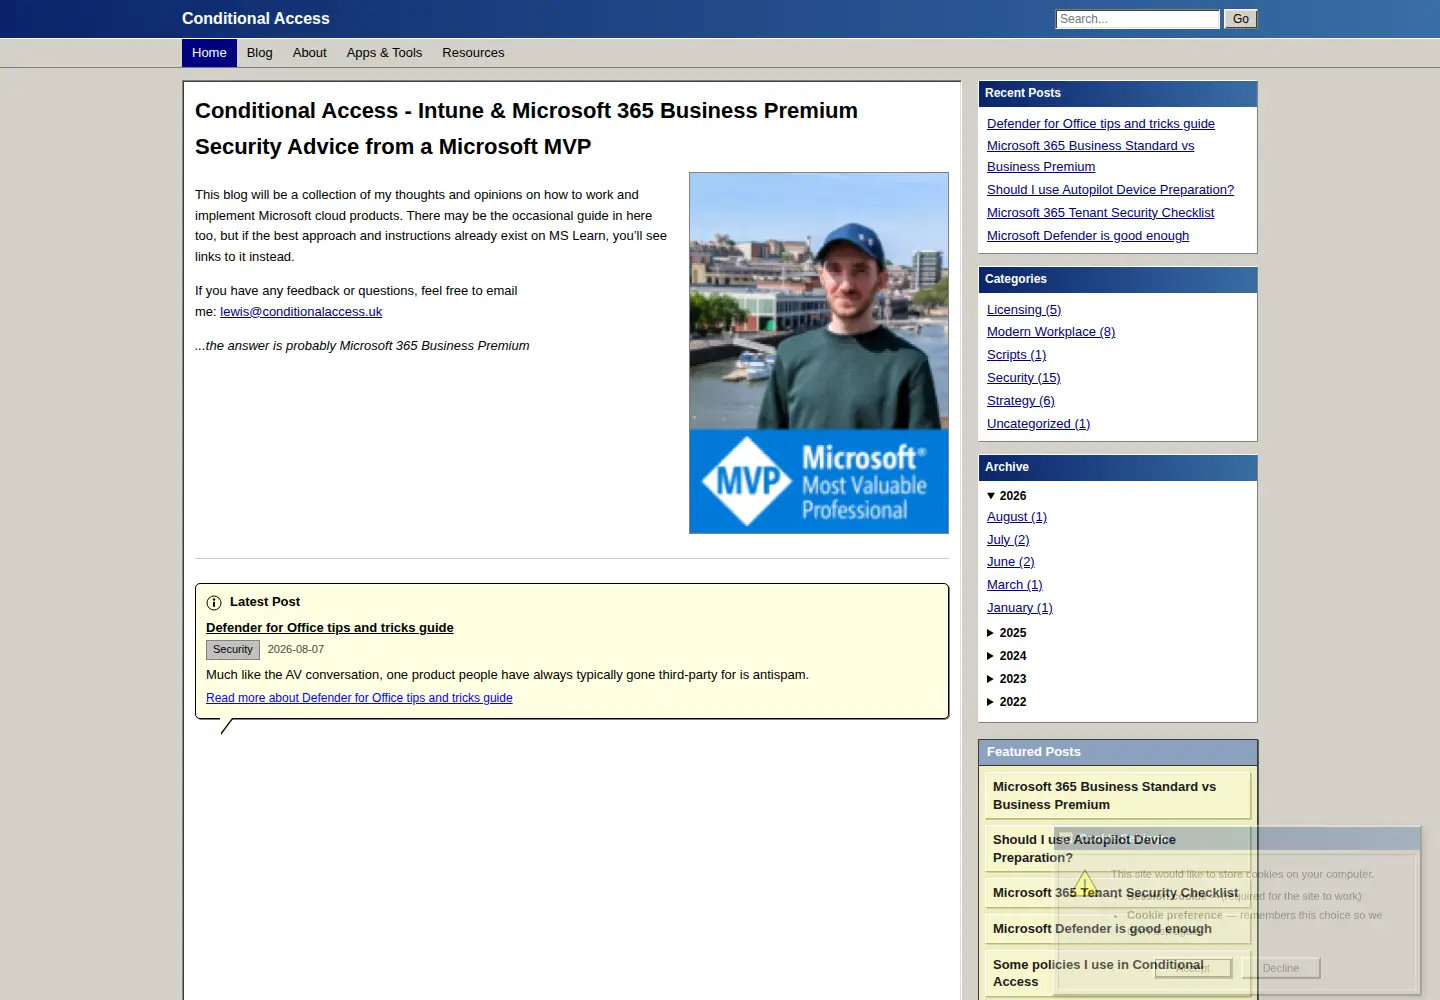The width and height of the screenshot is (1440, 1000).
Task: Click the info icon beside Latest Post
Action: pyautogui.click(x=214, y=603)
